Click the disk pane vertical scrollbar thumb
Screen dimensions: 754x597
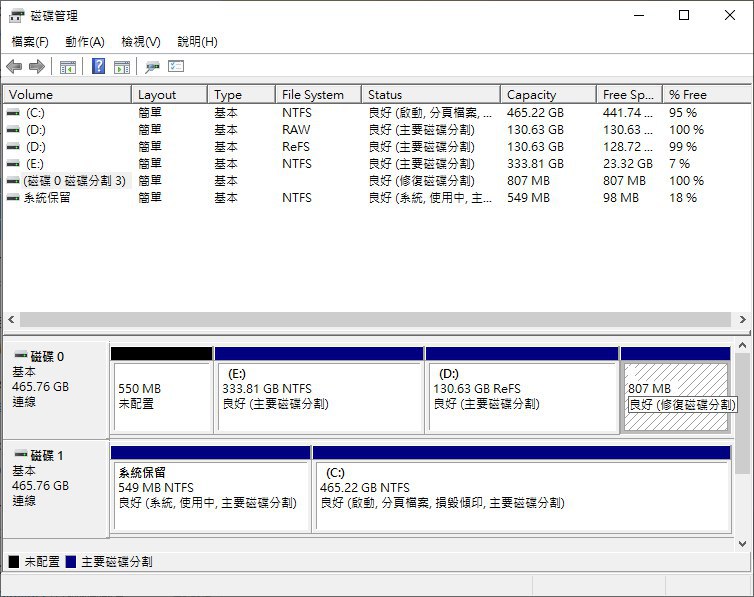coord(742,412)
